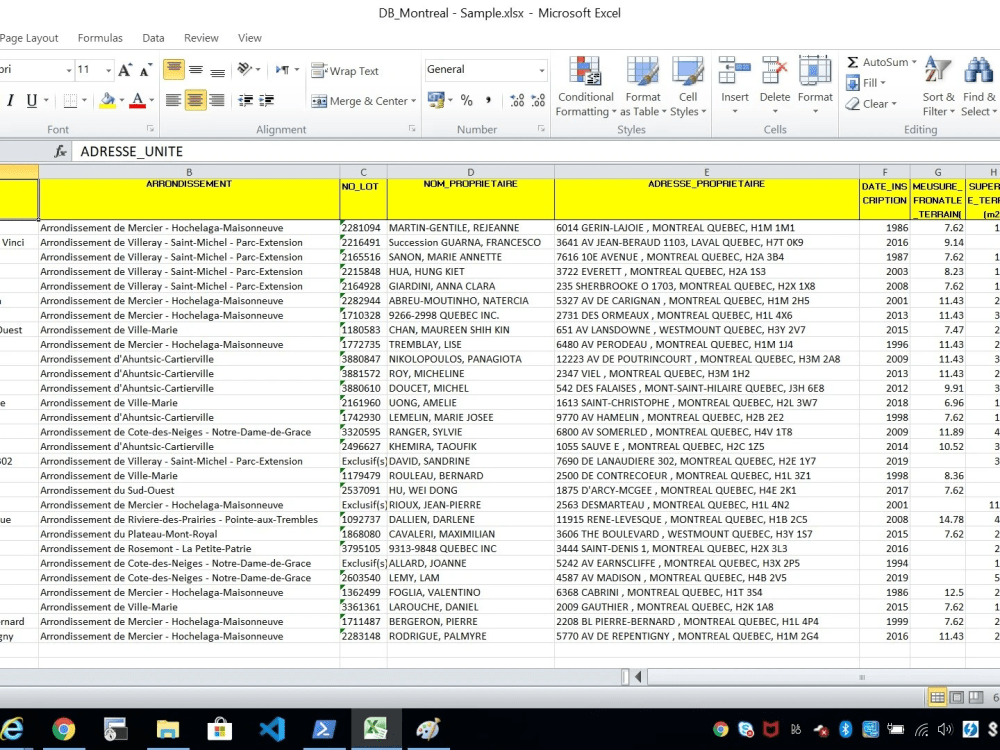Viewport: 1000px width, 750px height.
Task: Click Decrease Indent icon
Action: coord(246,100)
